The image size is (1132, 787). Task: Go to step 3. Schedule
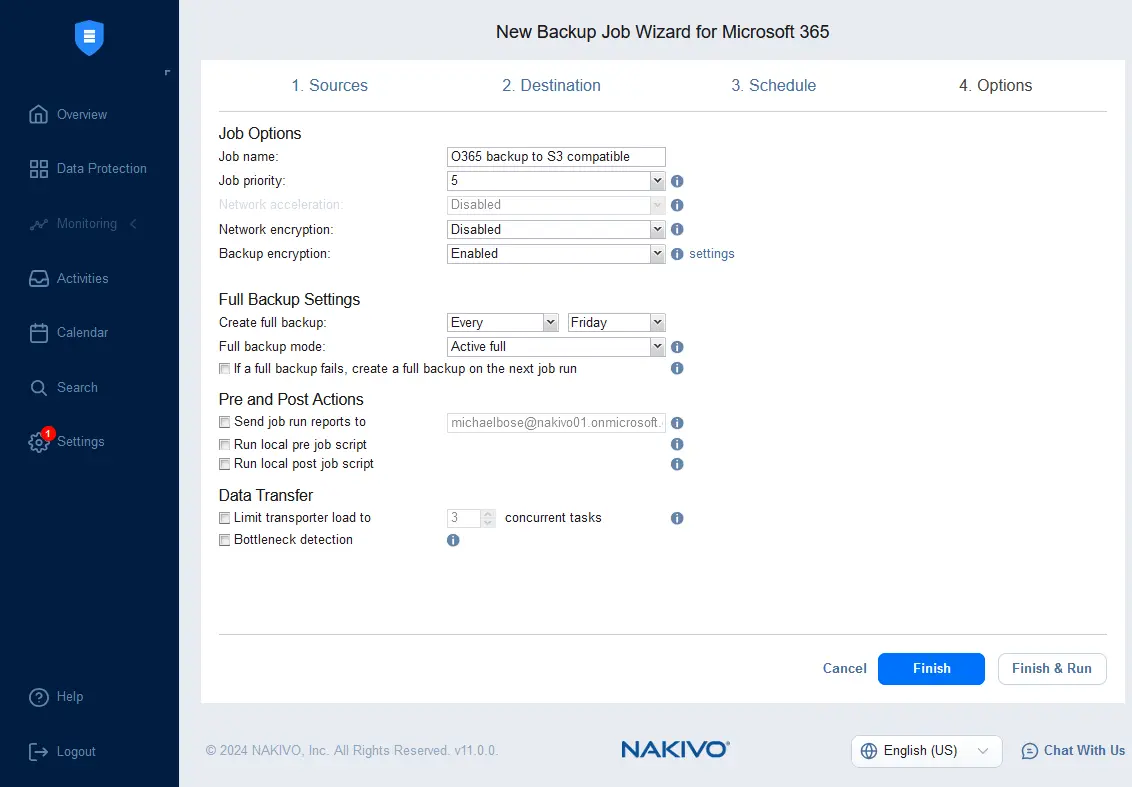773,85
